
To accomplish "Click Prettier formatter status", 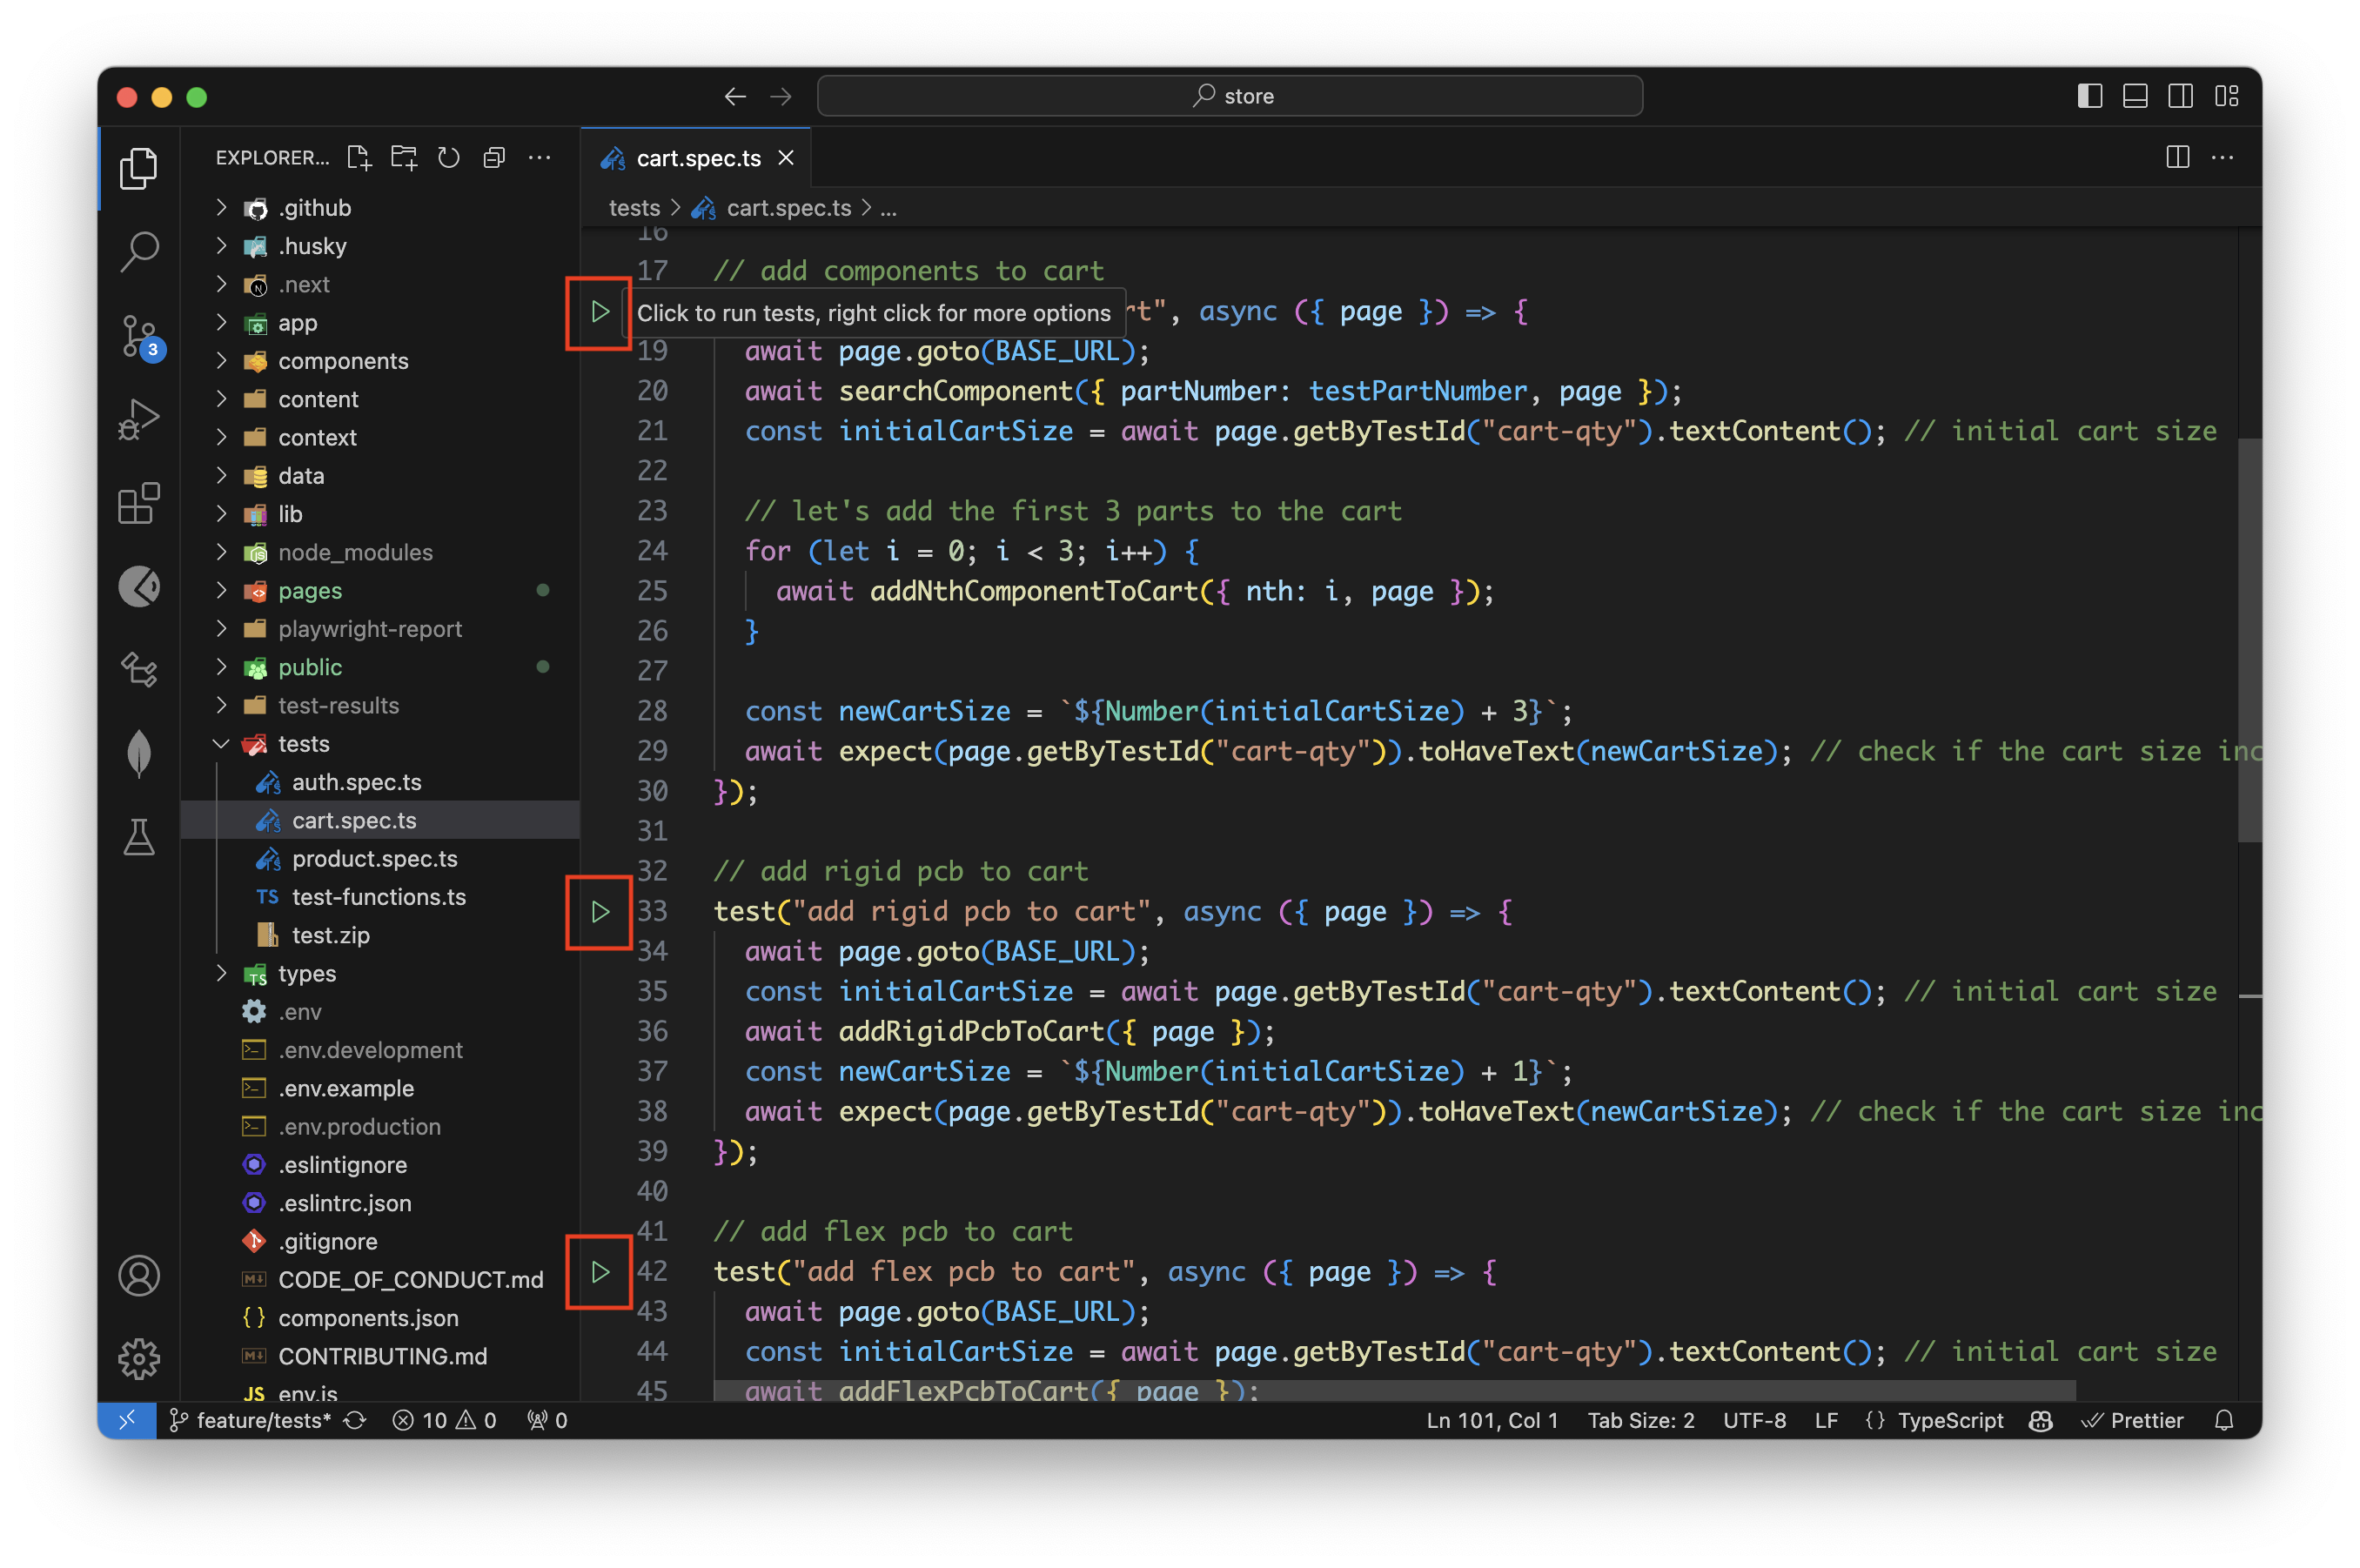I will (x=2131, y=1420).
